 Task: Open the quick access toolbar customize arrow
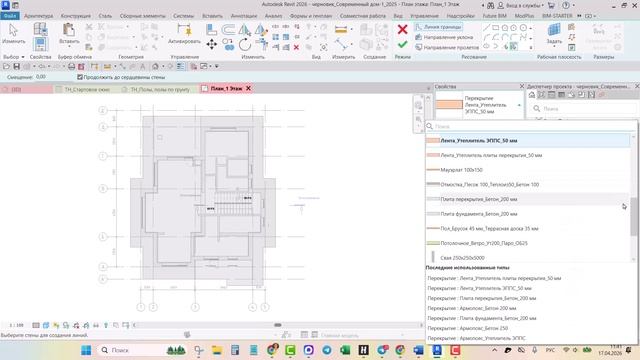(217, 66)
